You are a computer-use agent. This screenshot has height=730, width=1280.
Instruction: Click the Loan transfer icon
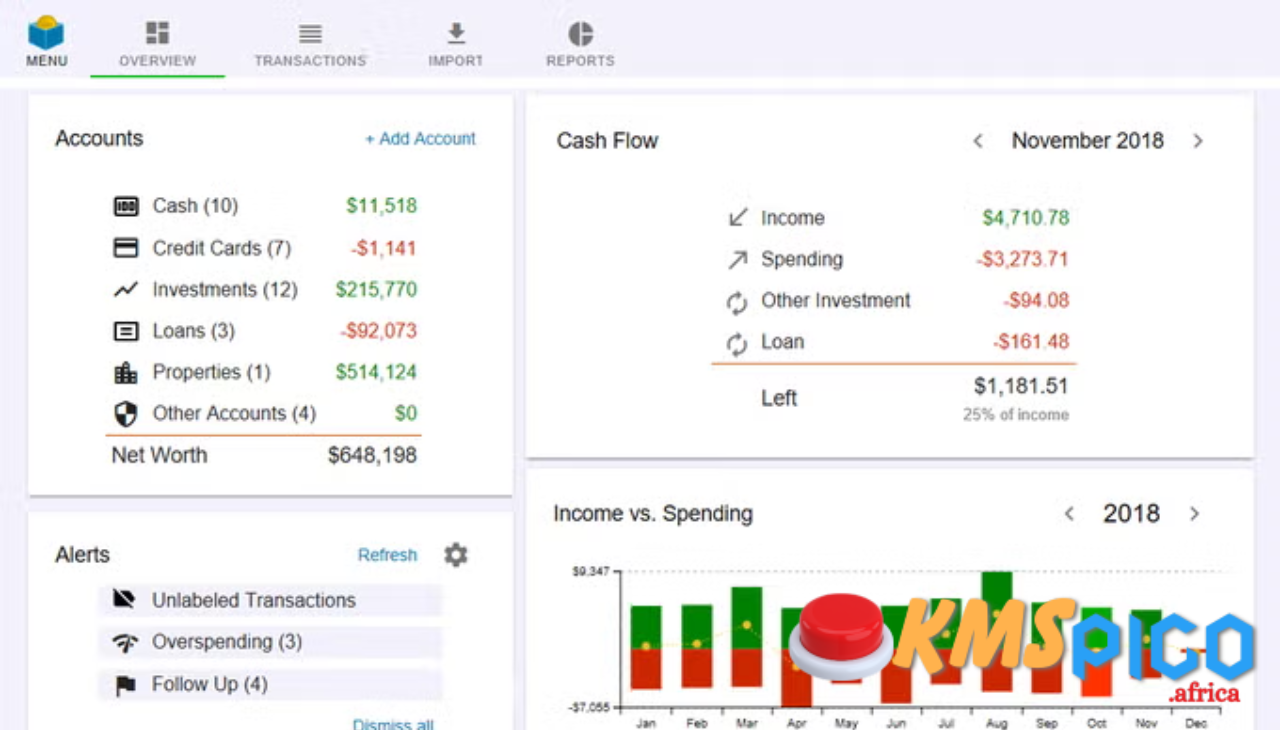737,344
